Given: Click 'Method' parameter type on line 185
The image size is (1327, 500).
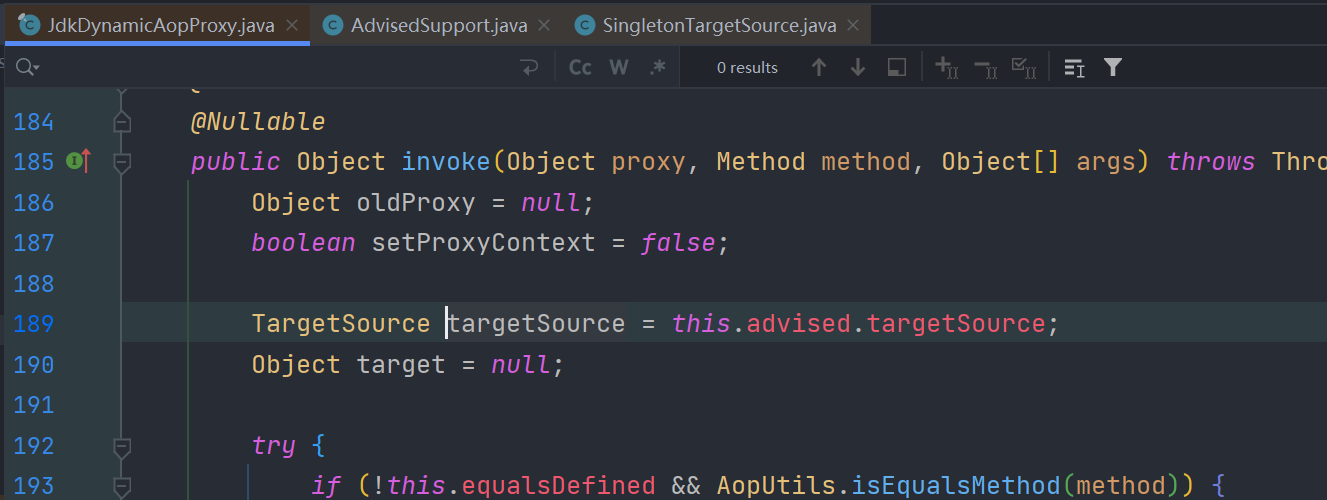Looking at the screenshot, I should coord(761,162).
